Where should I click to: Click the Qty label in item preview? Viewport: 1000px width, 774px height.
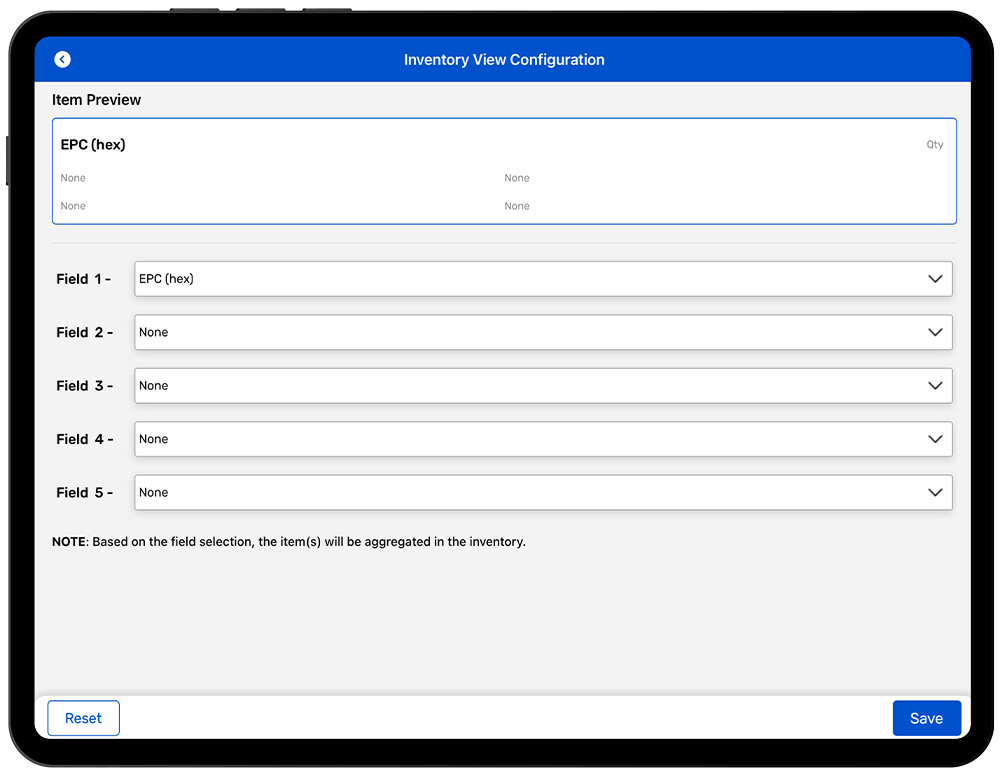(x=934, y=145)
